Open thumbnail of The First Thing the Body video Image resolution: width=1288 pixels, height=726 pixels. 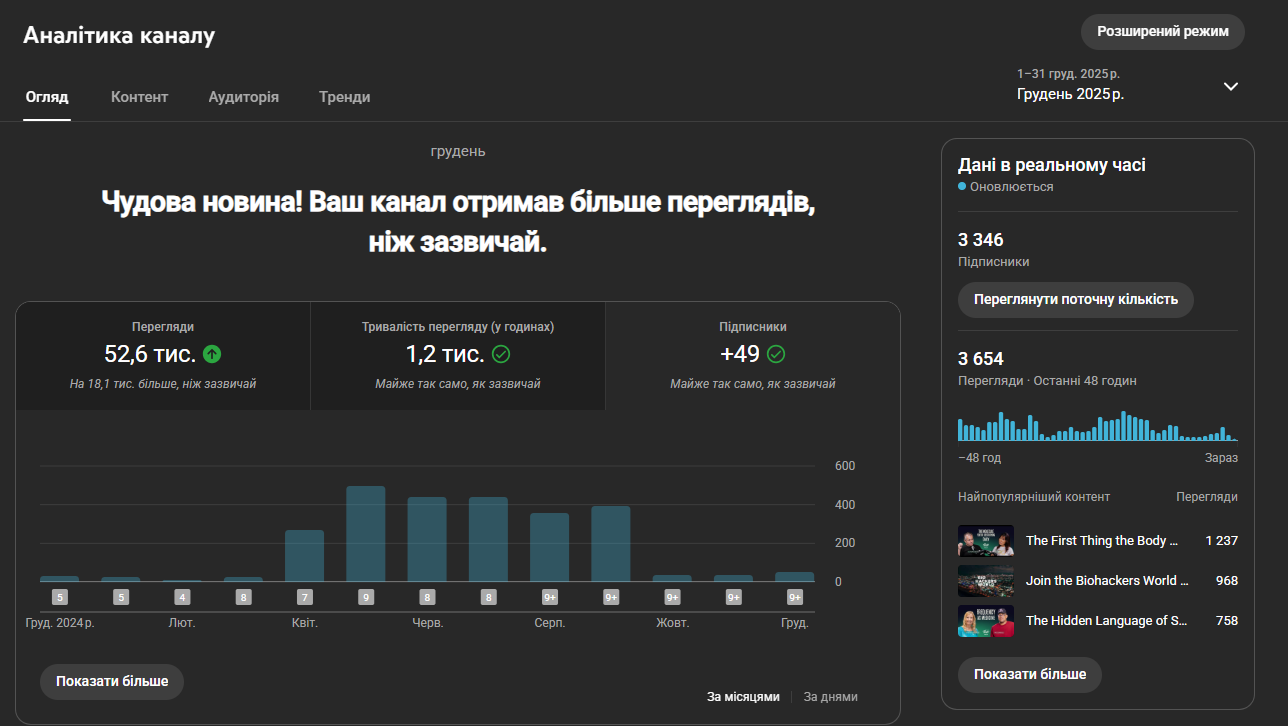[986, 541]
